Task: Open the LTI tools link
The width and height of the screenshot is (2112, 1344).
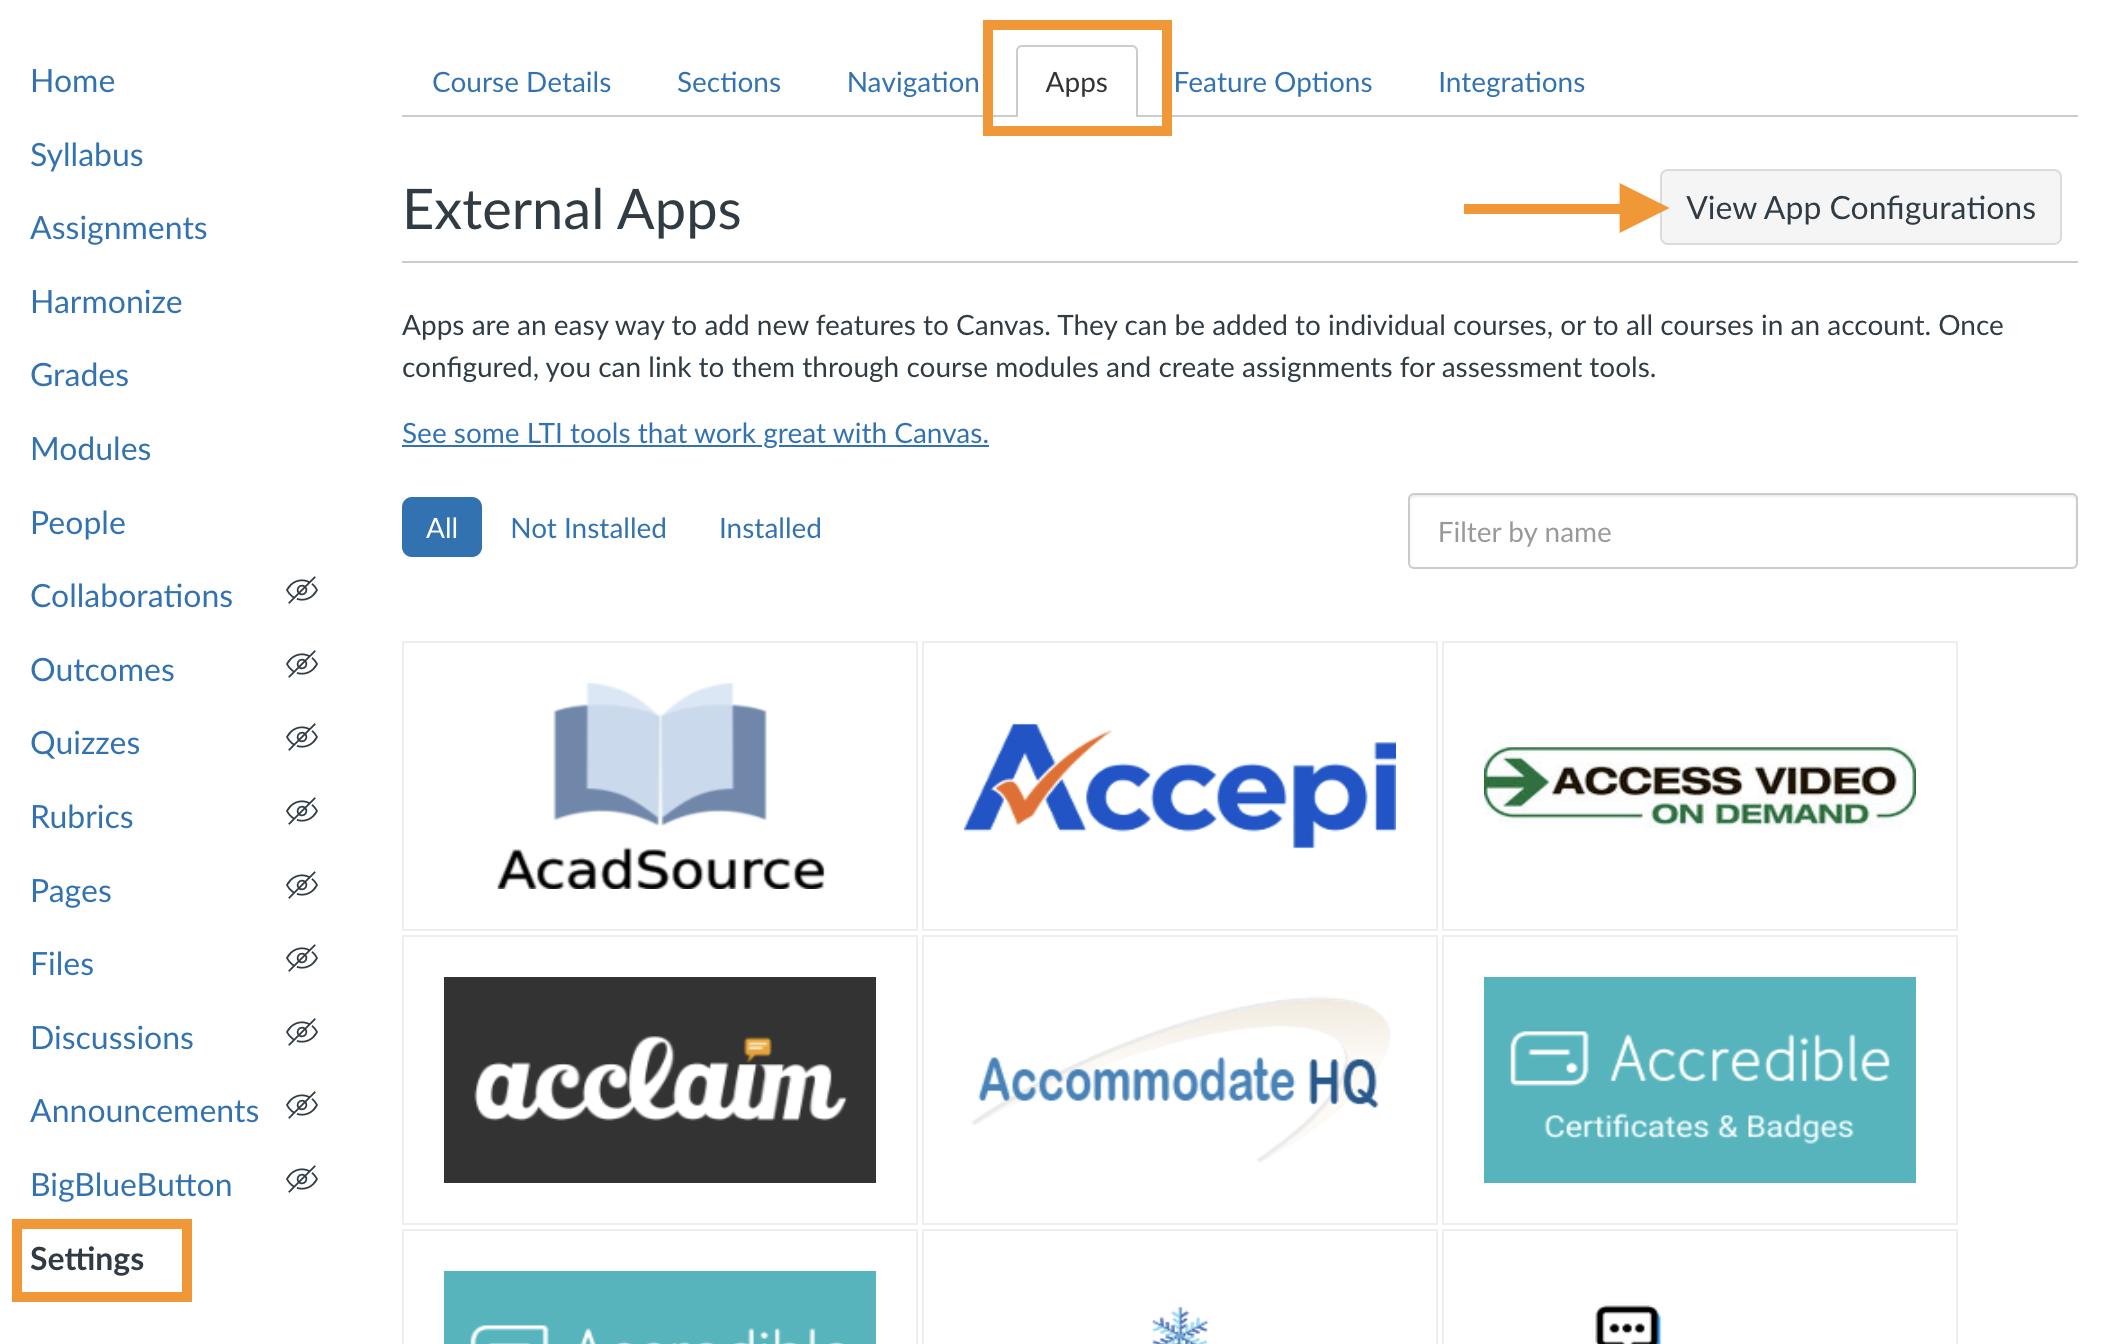Action: pos(694,433)
